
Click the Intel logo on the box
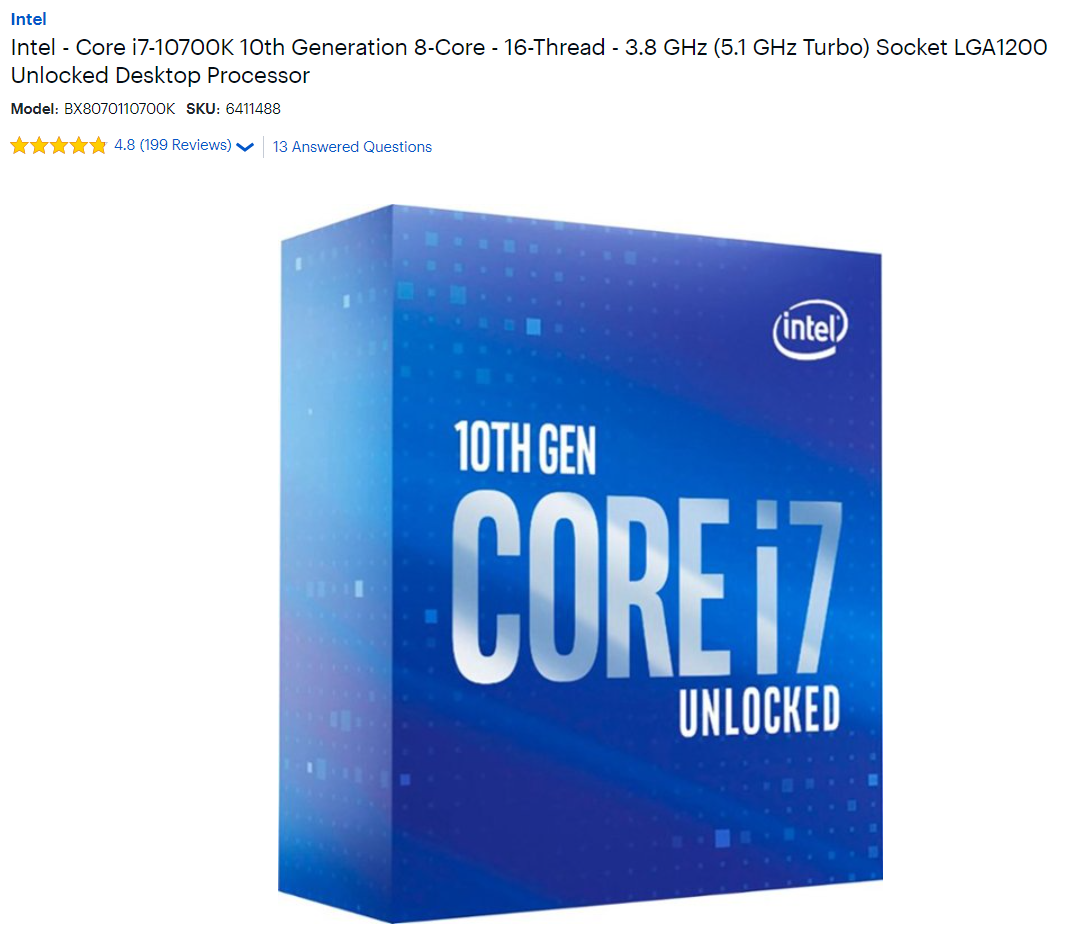click(x=810, y=330)
